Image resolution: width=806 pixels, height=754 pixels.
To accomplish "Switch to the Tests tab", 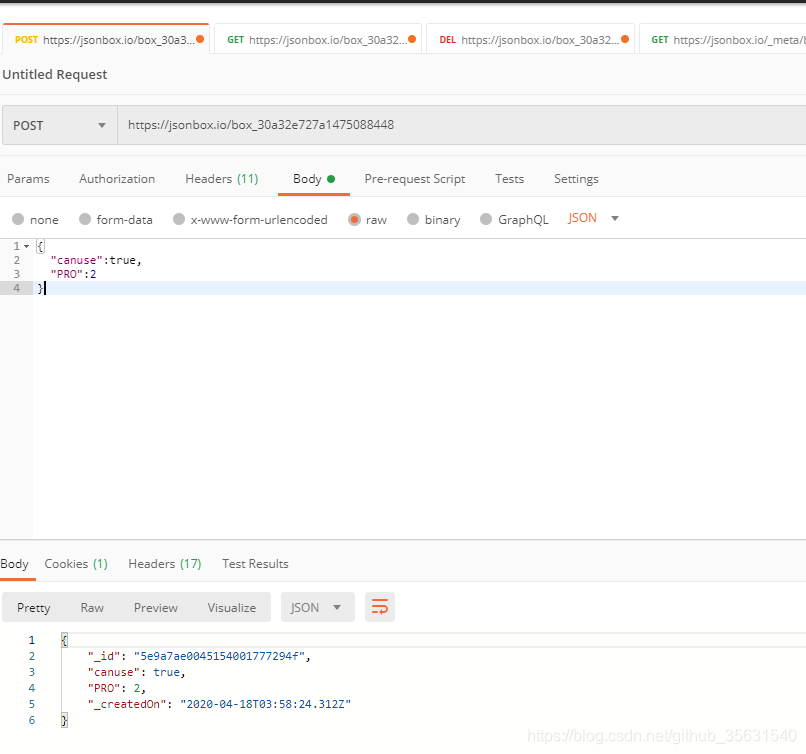I will [x=509, y=179].
